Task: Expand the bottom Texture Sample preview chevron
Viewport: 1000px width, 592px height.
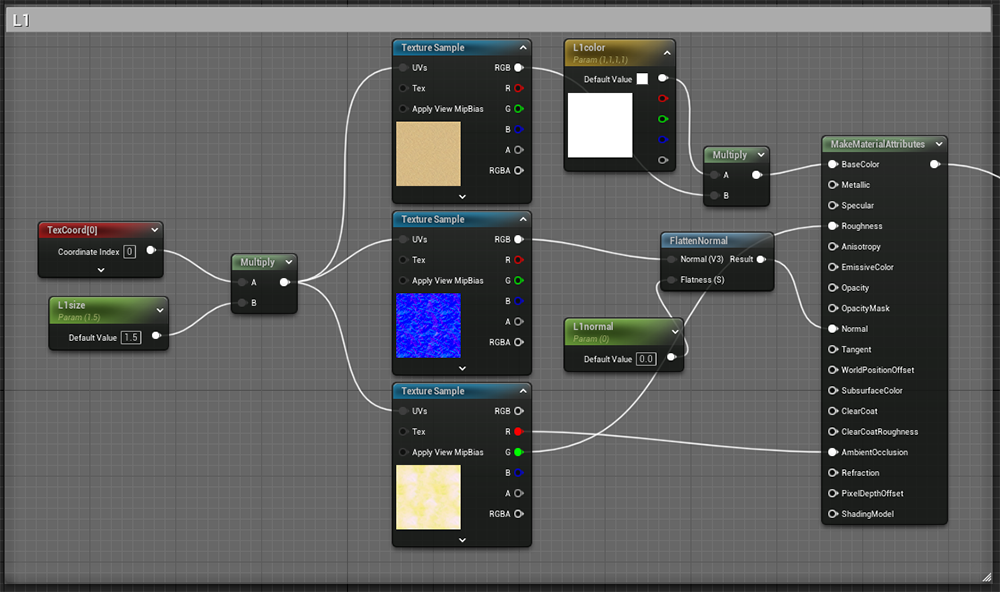Action: tap(462, 539)
